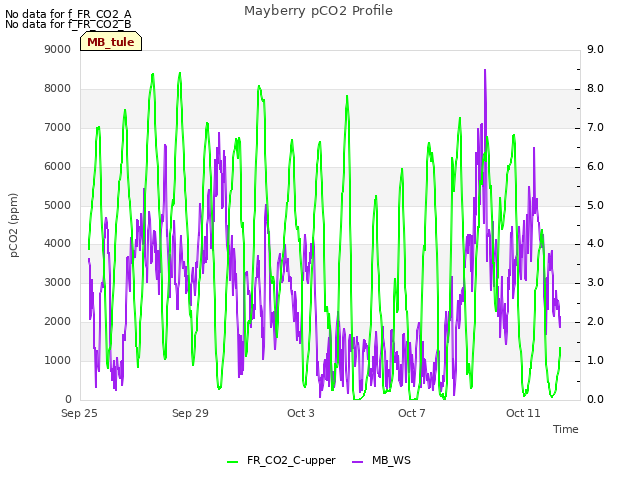The height and width of the screenshot is (480, 640).
Task: Click the 'No data for f_FR_CO2_B' message
Action: [68, 24]
